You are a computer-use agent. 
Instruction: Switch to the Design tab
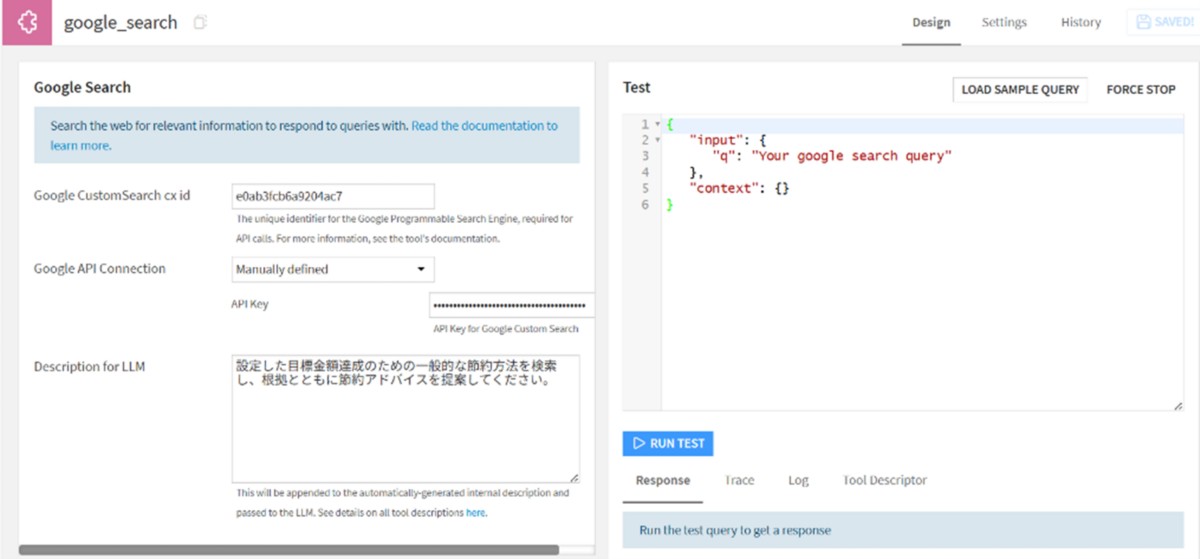point(931,22)
